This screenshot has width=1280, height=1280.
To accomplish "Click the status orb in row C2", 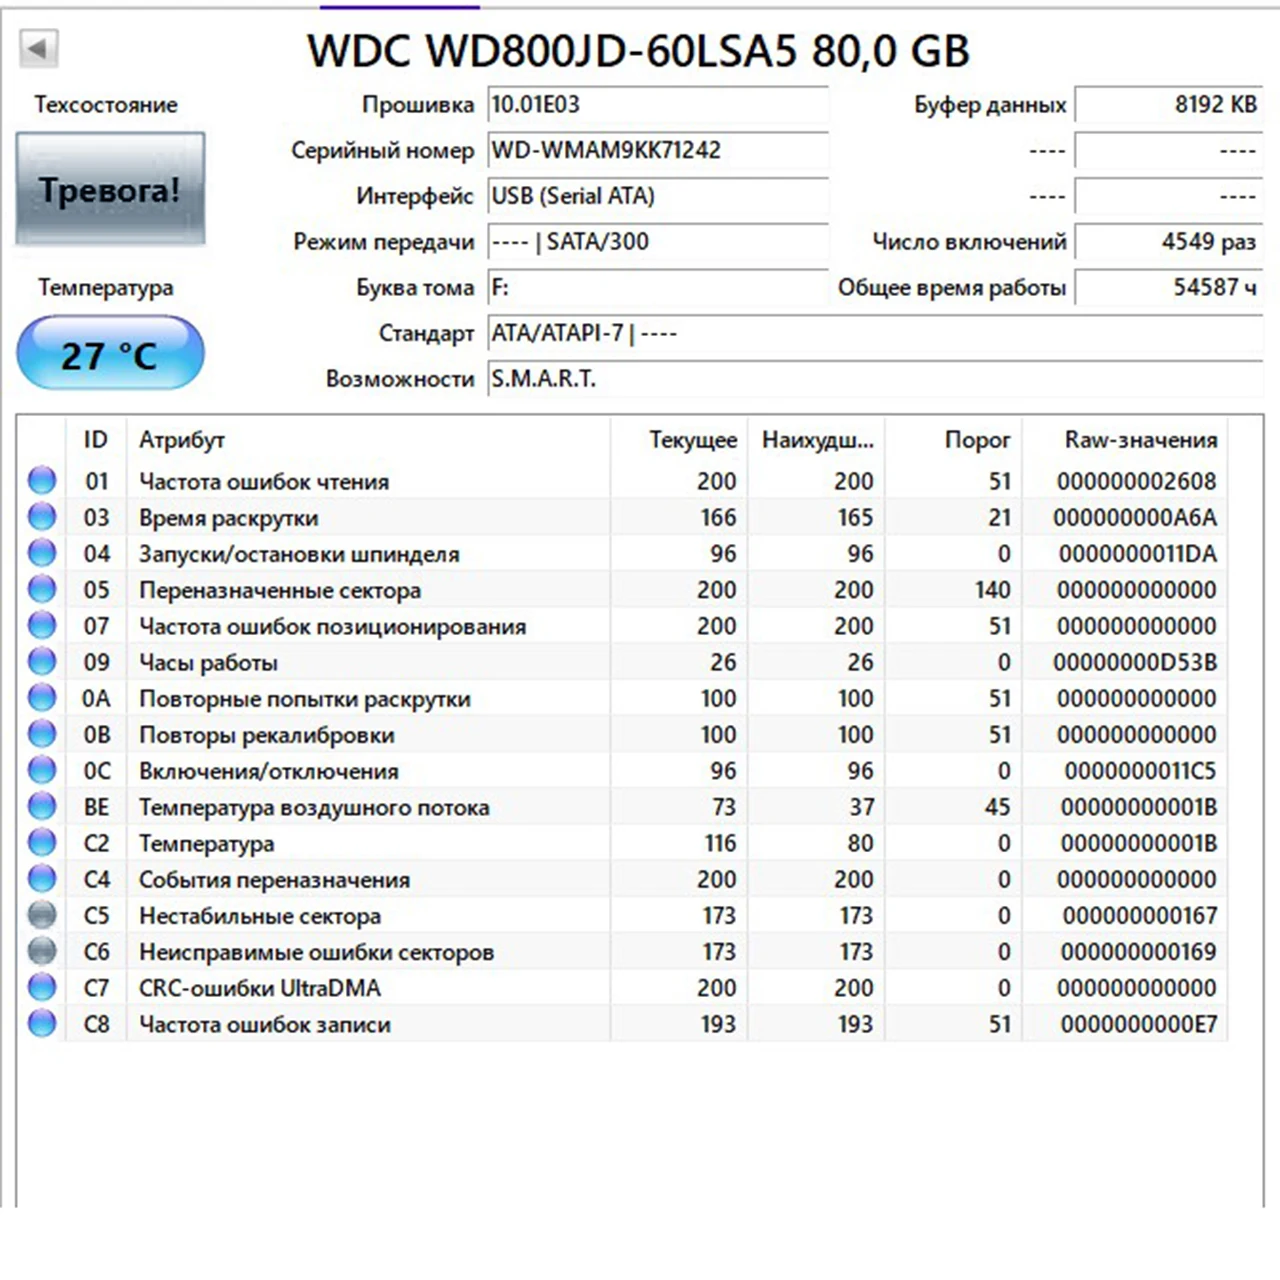I will (42, 843).
